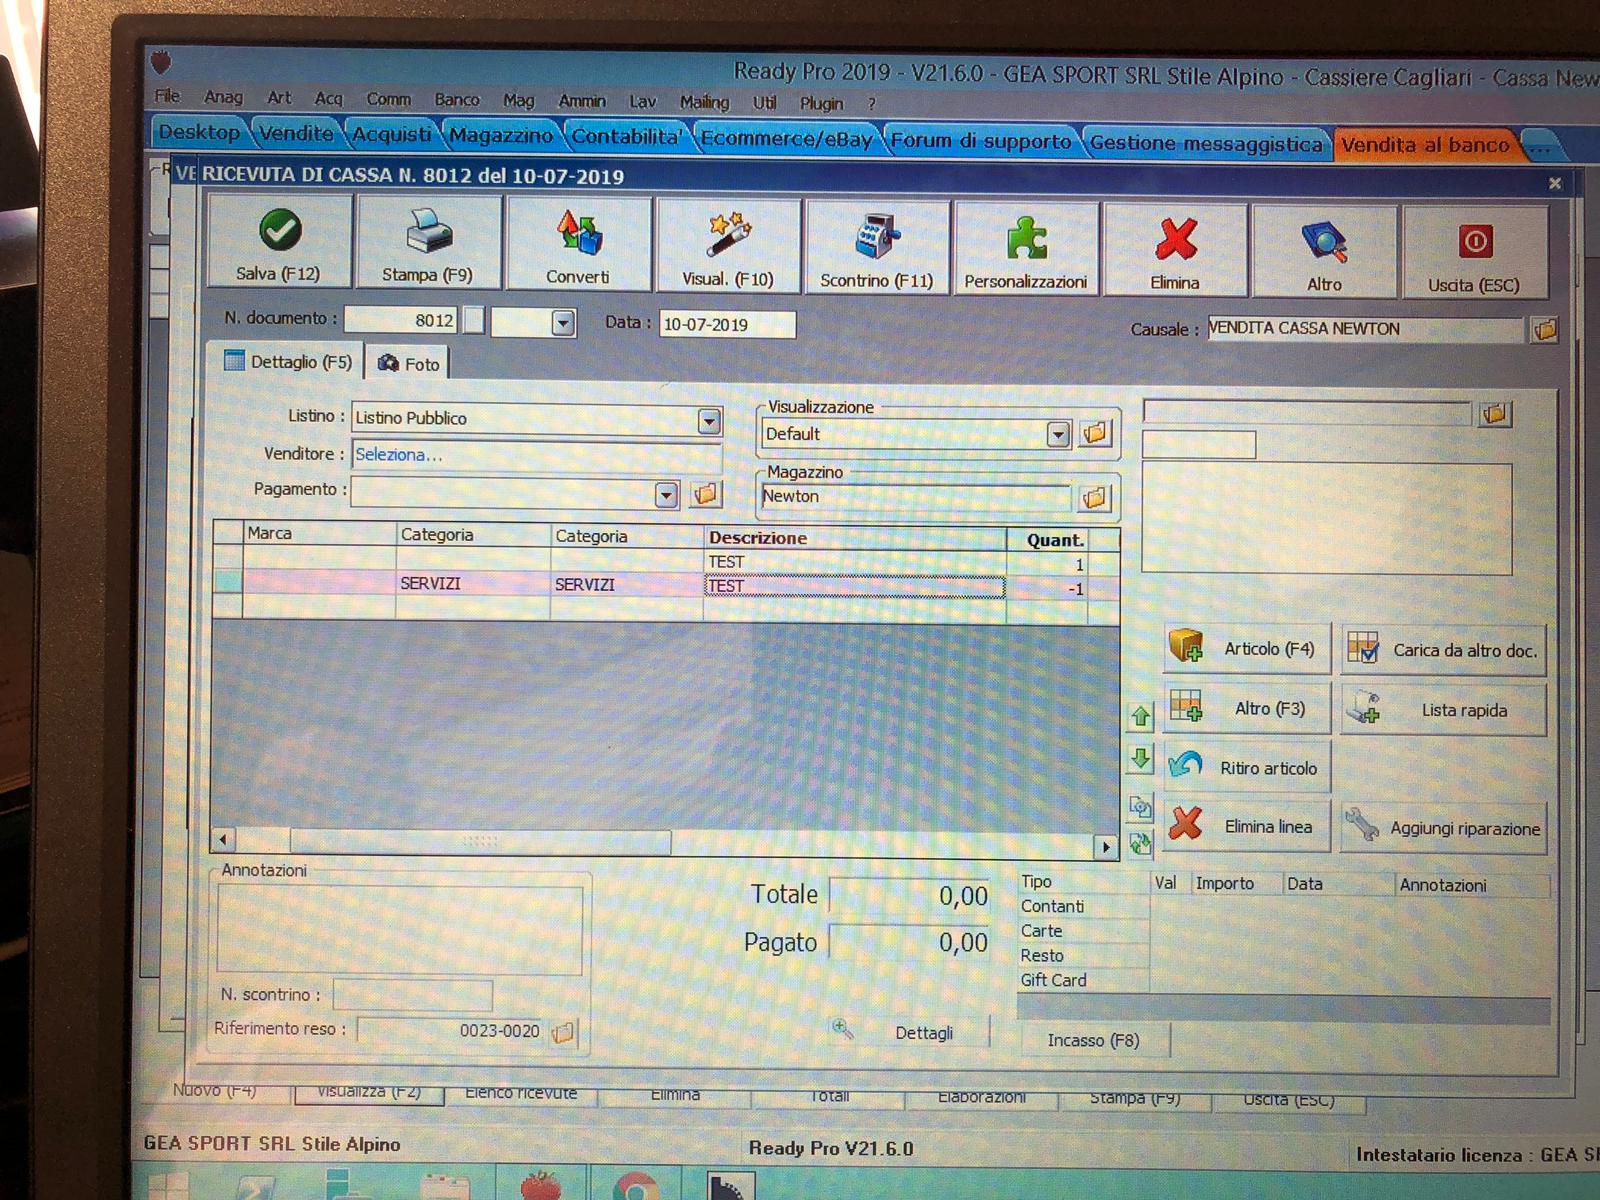Click Aggiungi riparazione button

[1443, 828]
